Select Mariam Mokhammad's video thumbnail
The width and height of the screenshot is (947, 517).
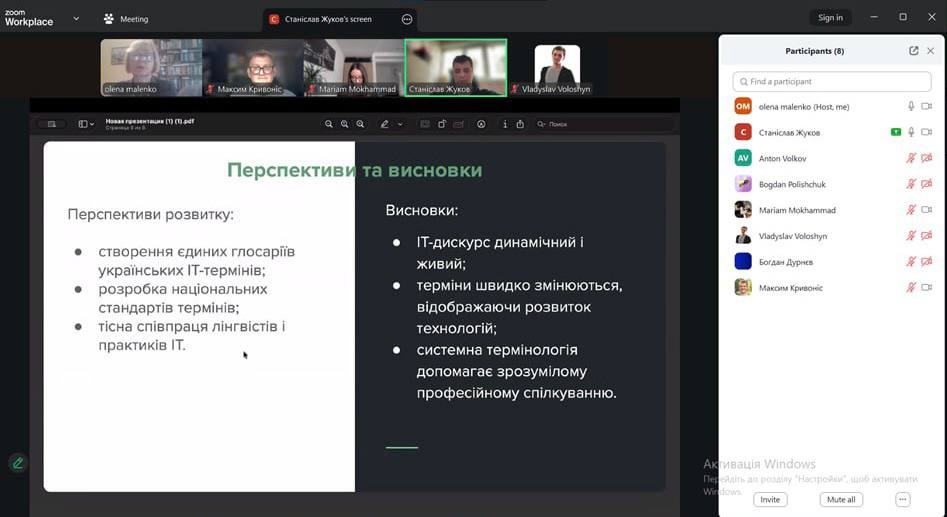point(353,67)
